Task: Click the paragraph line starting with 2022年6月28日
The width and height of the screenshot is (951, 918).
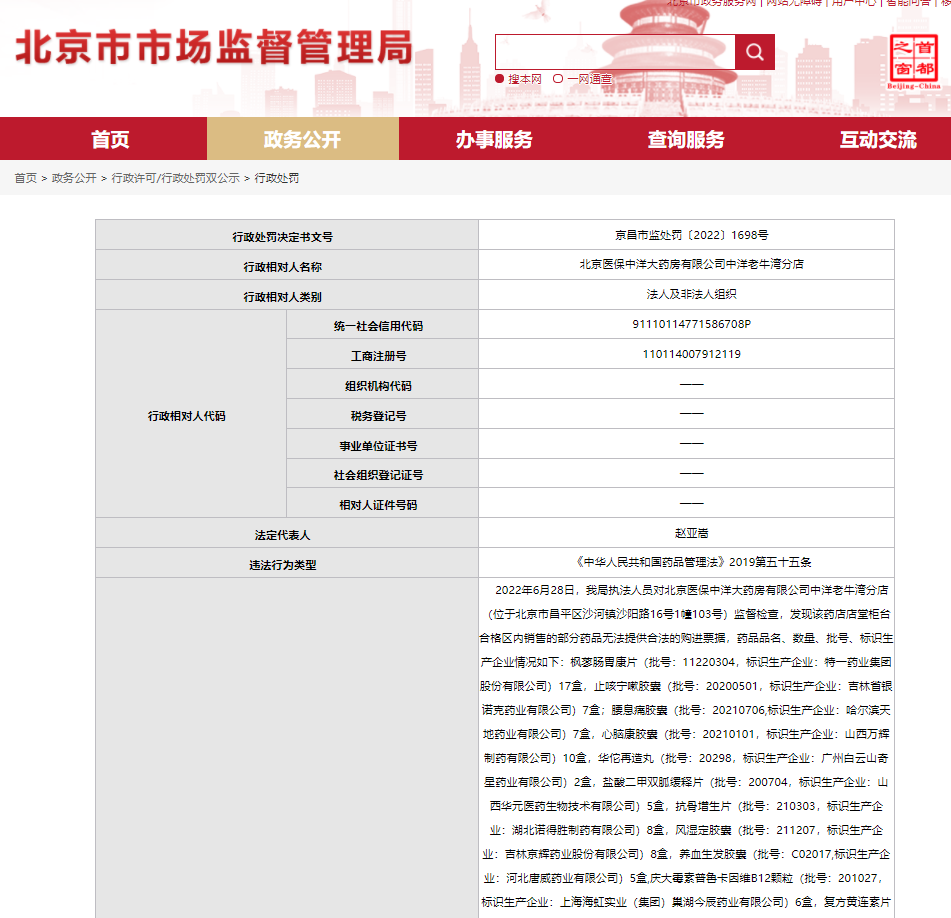Action: point(691,590)
